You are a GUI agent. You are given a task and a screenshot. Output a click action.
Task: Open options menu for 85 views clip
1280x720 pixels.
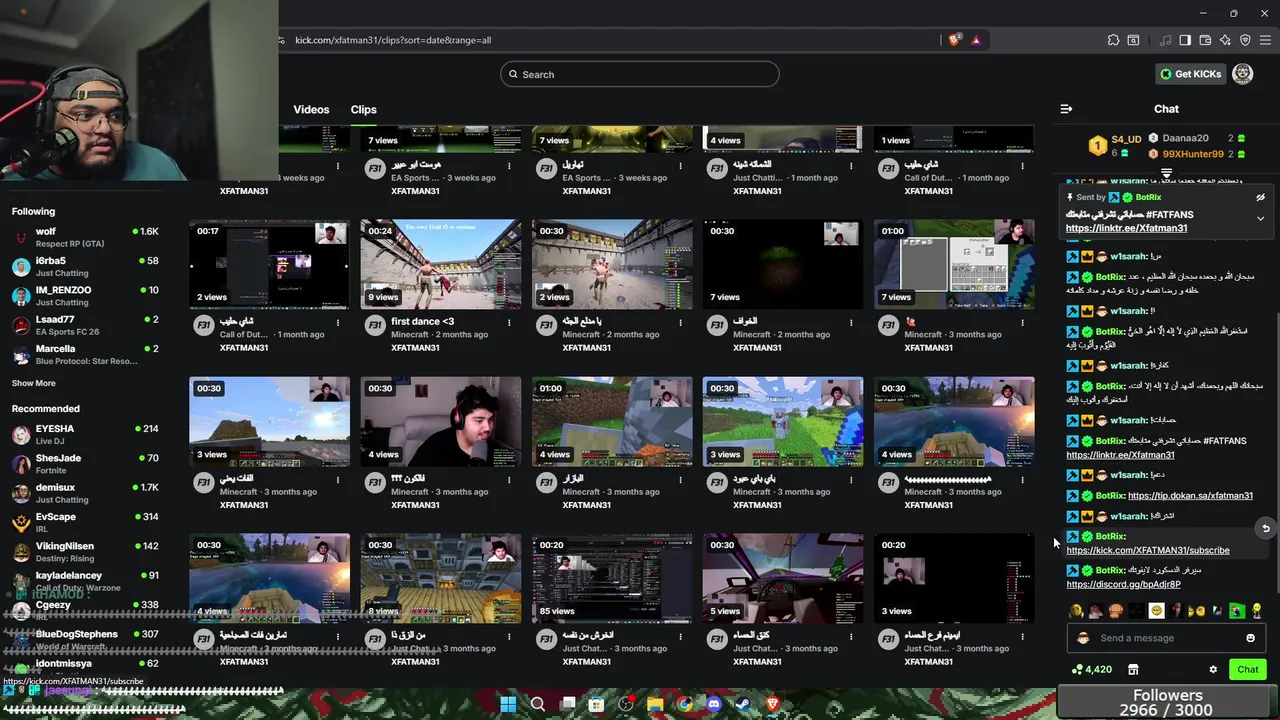(x=680, y=636)
